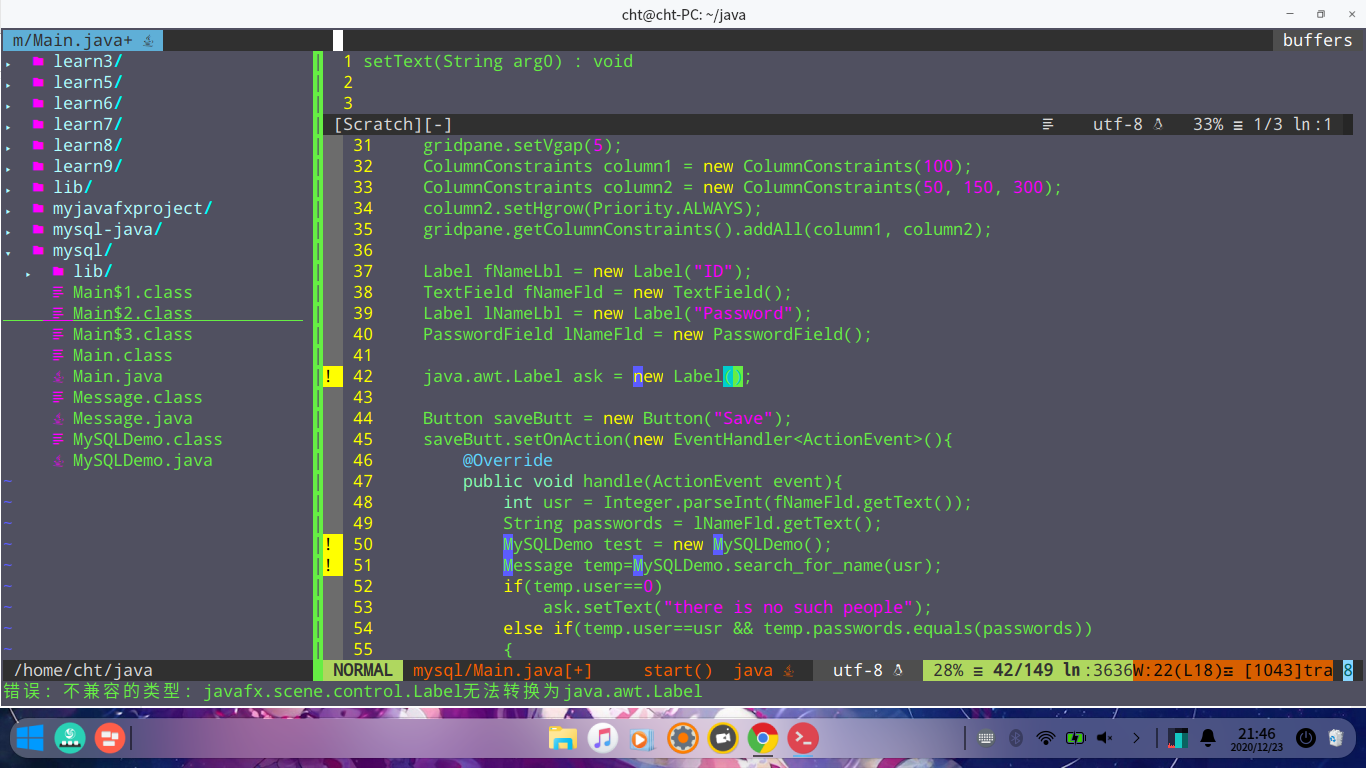Toggle Bluetooth from the system tray
This screenshot has width=1366, height=768.
click(x=1016, y=738)
